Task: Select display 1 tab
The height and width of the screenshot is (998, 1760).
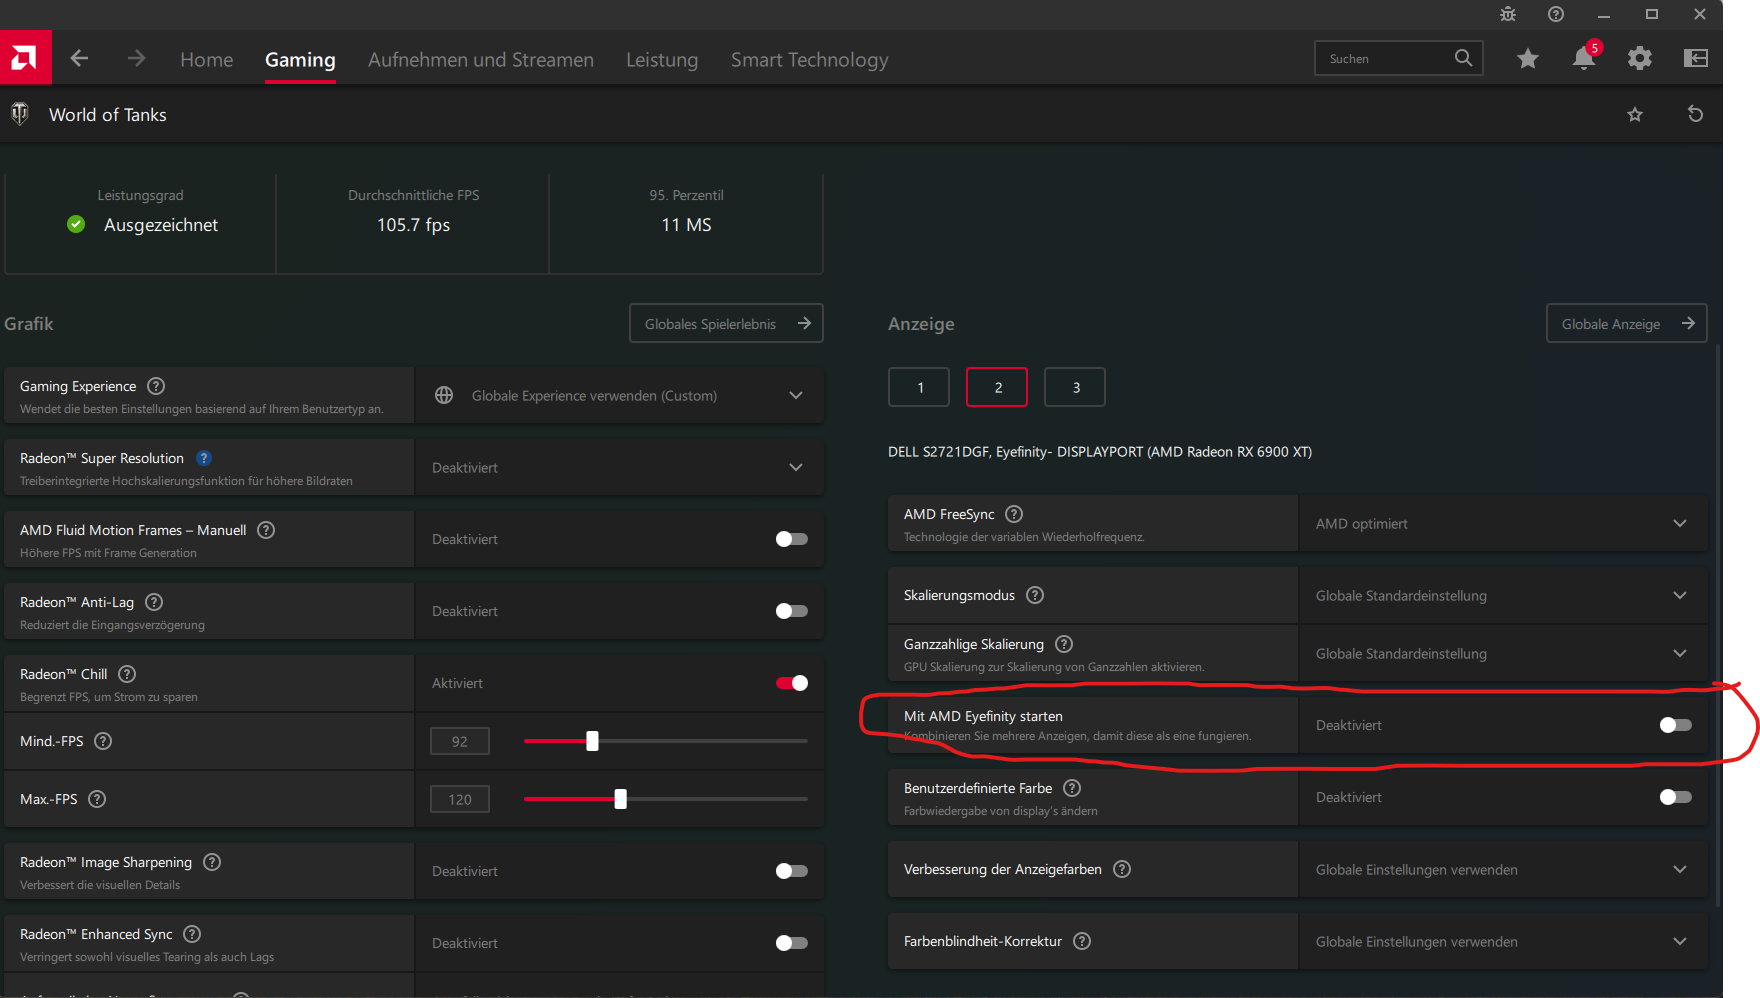Action: [919, 387]
